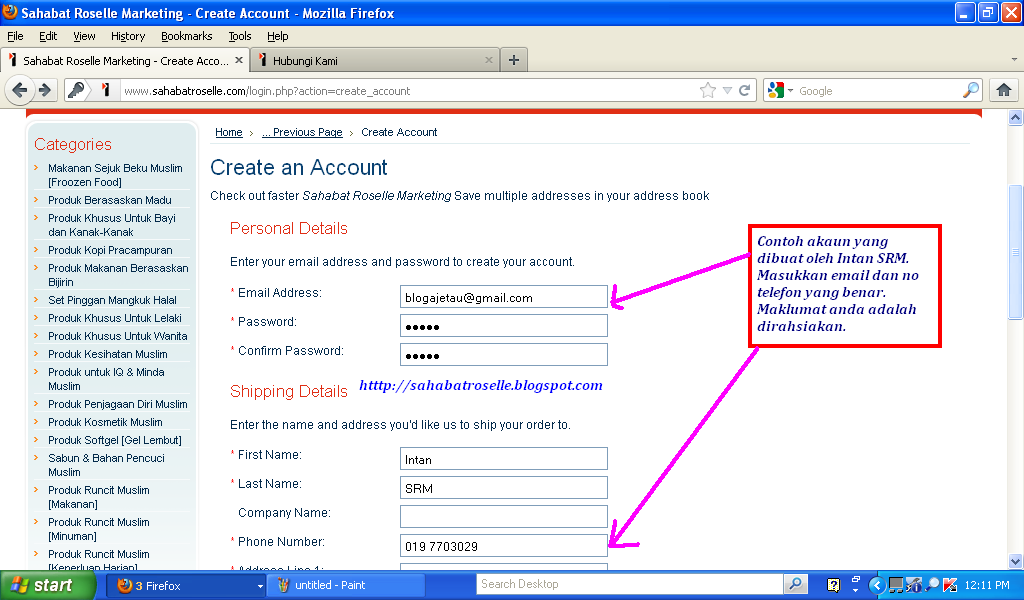
Task: Click the magnifier in the Google search box
Action: click(x=971, y=90)
